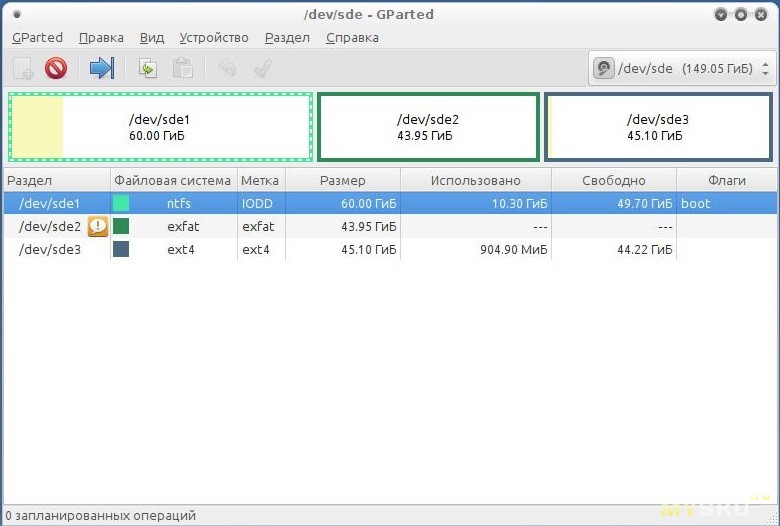Select the /dev/sde2 row in partition list

[390, 226]
